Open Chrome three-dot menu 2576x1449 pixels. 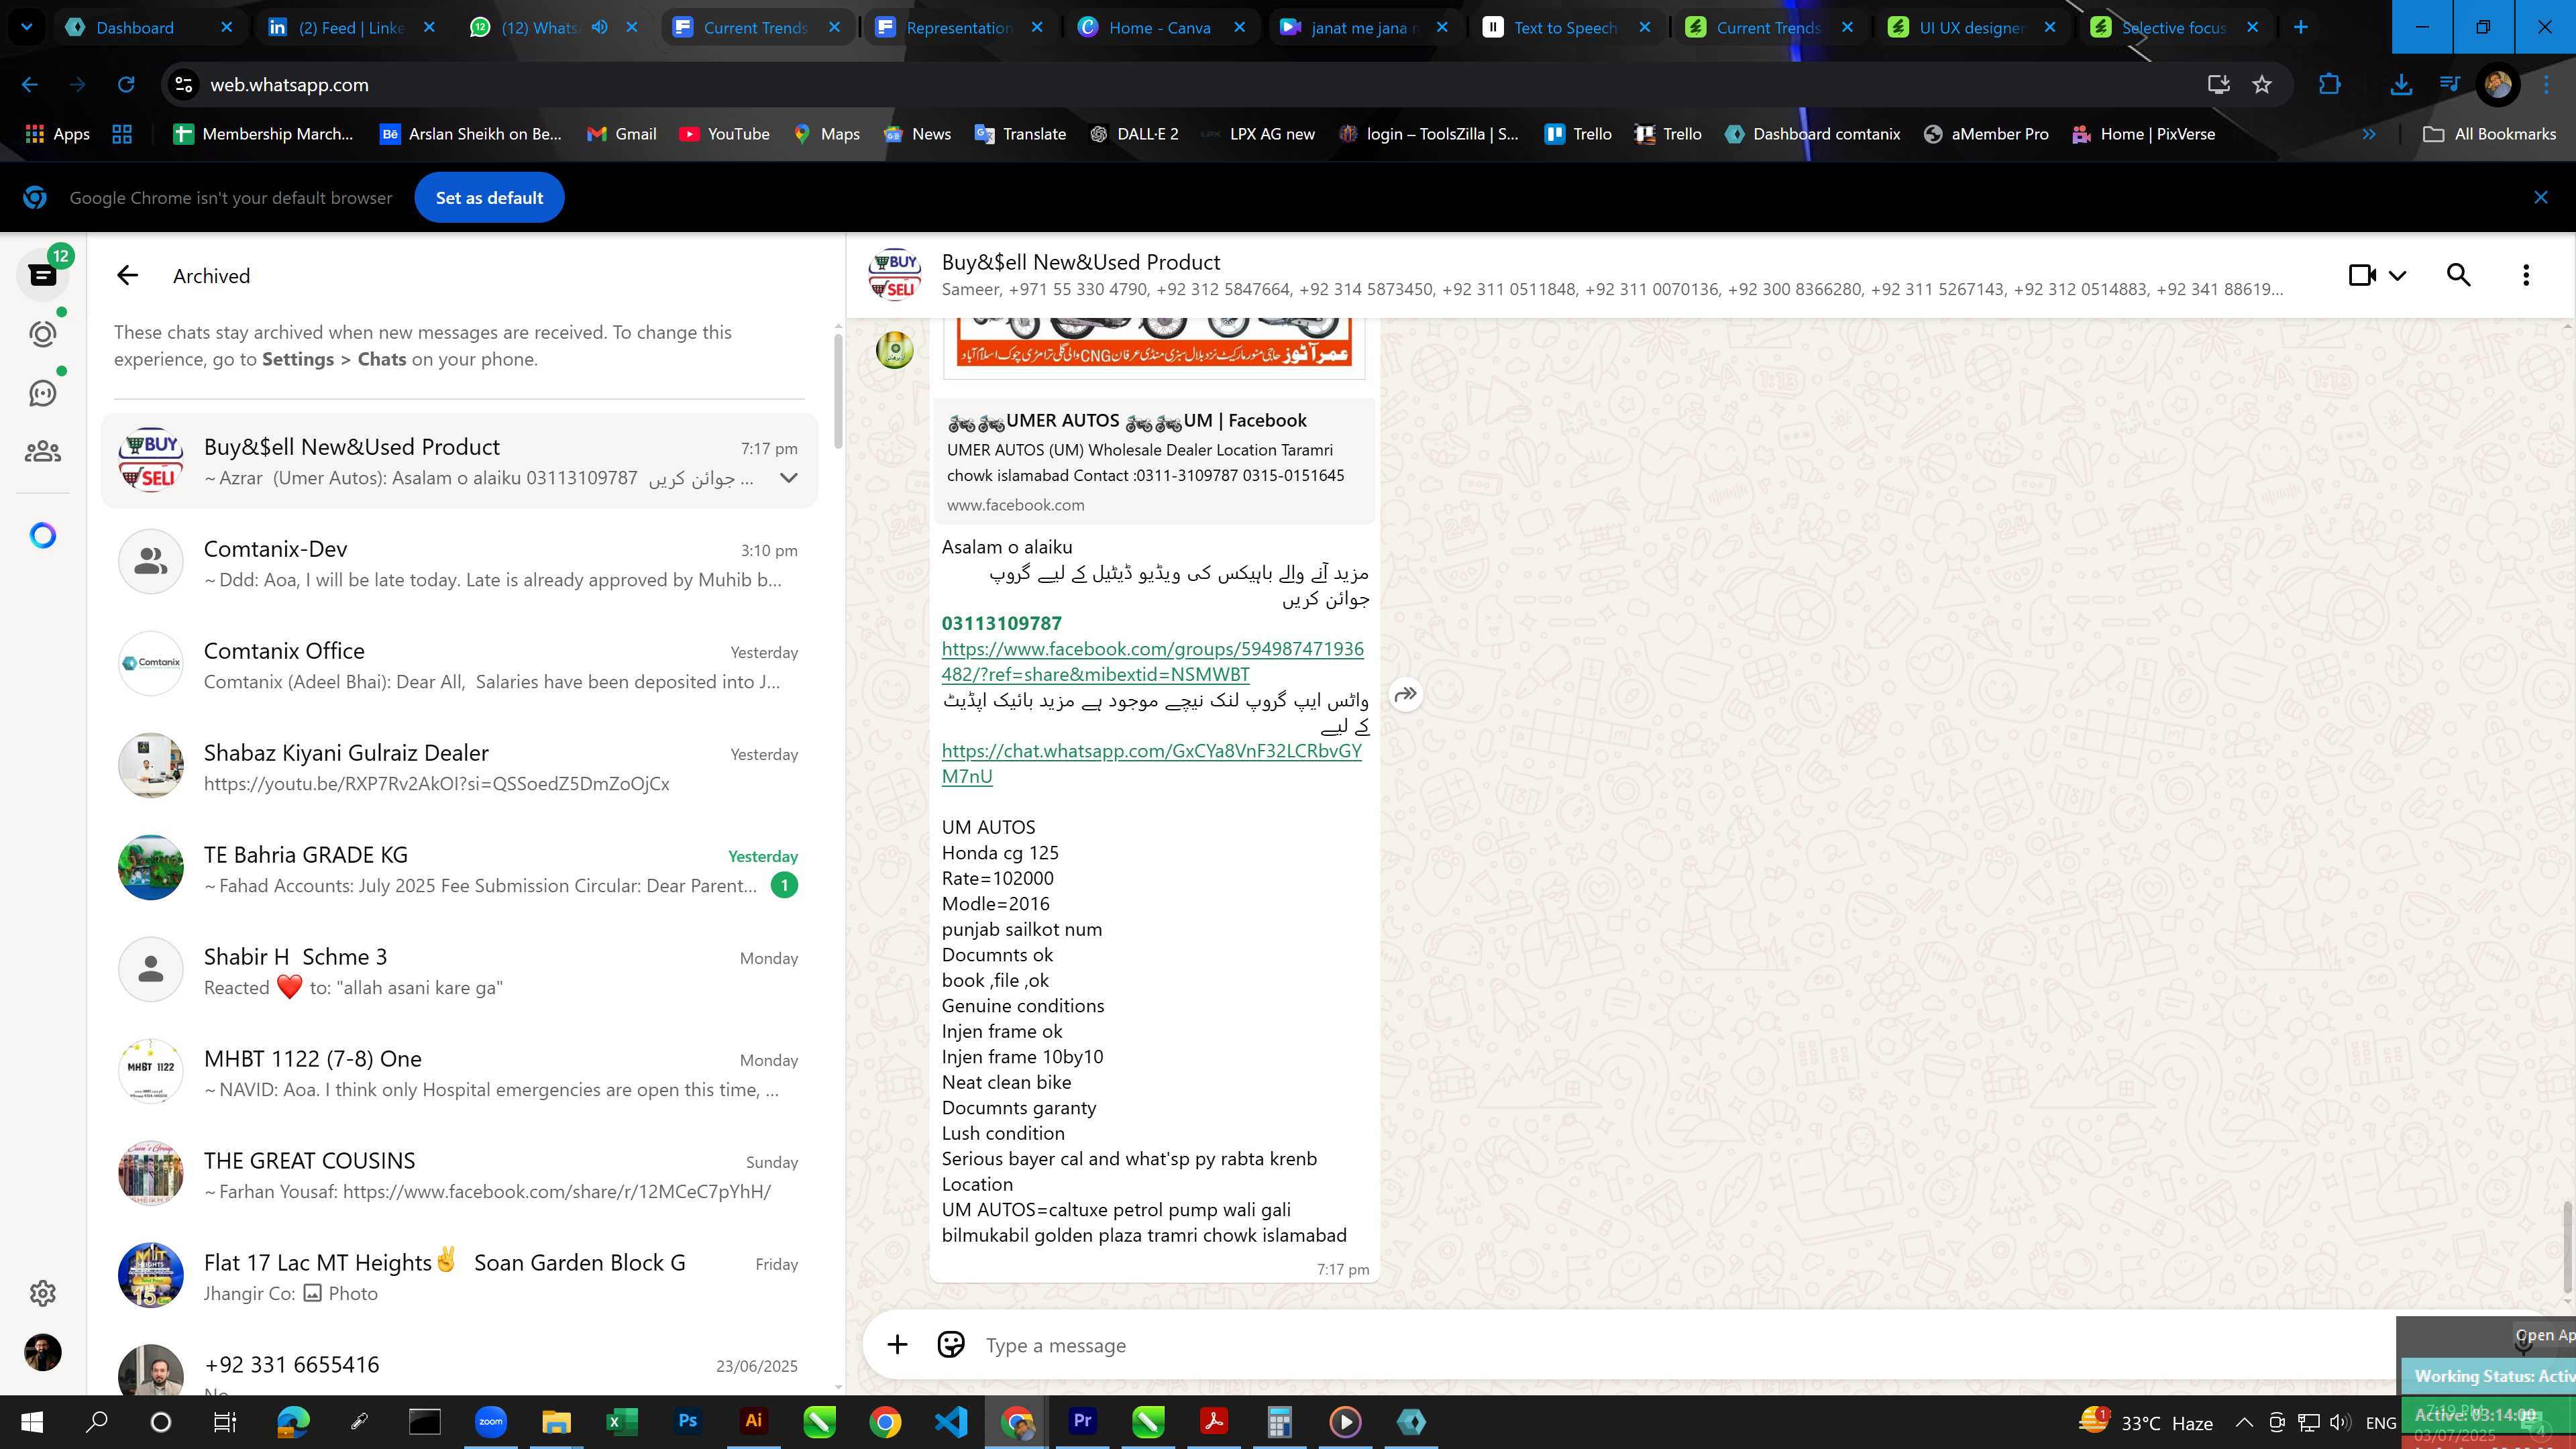(x=2546, y=85)
